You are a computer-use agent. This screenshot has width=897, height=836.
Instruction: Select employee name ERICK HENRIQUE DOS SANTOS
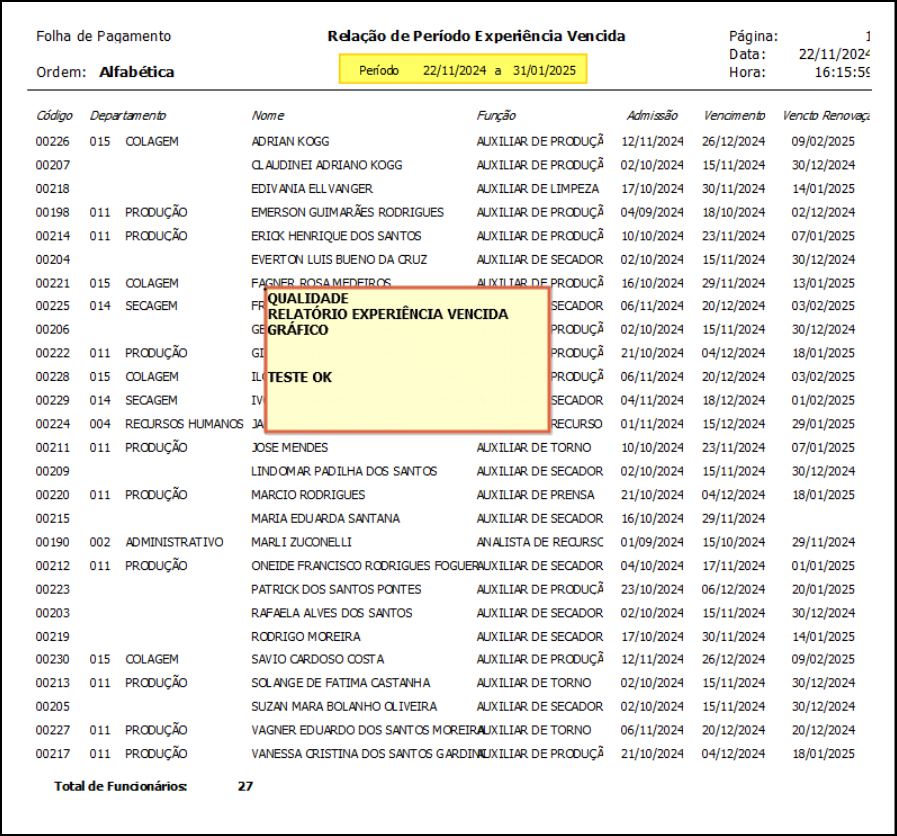[336, 236]
